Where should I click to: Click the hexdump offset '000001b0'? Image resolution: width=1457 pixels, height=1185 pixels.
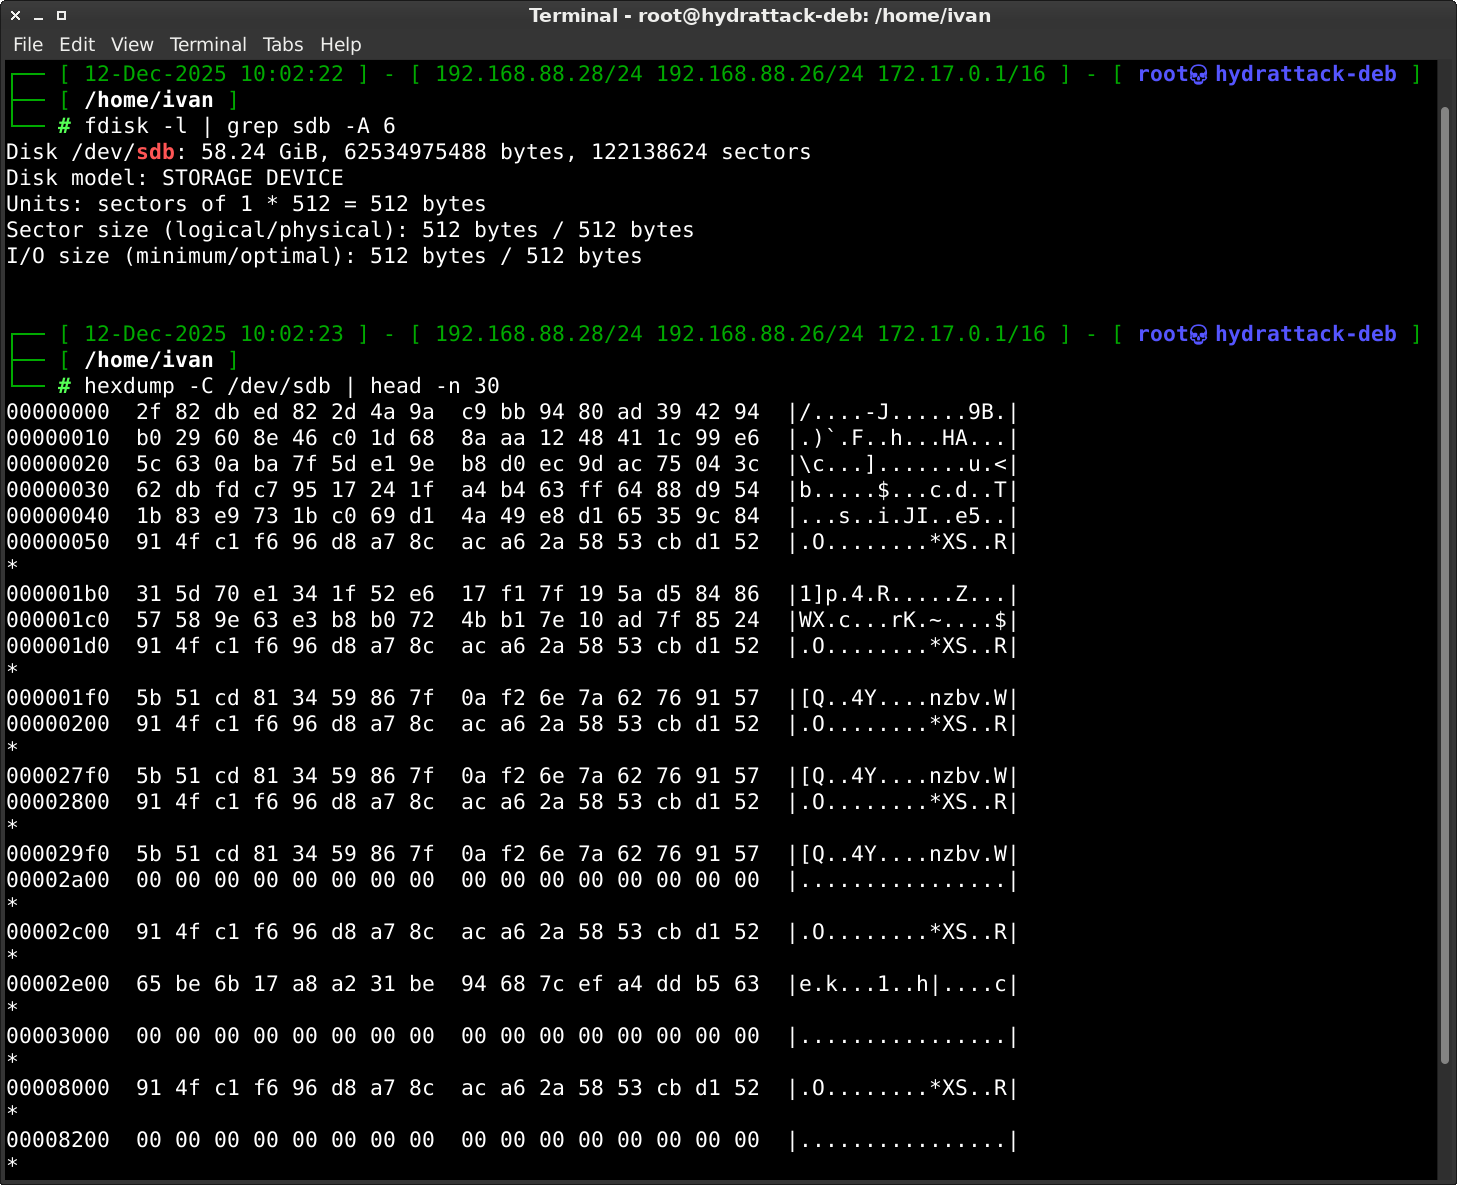(x=58, y=594)
